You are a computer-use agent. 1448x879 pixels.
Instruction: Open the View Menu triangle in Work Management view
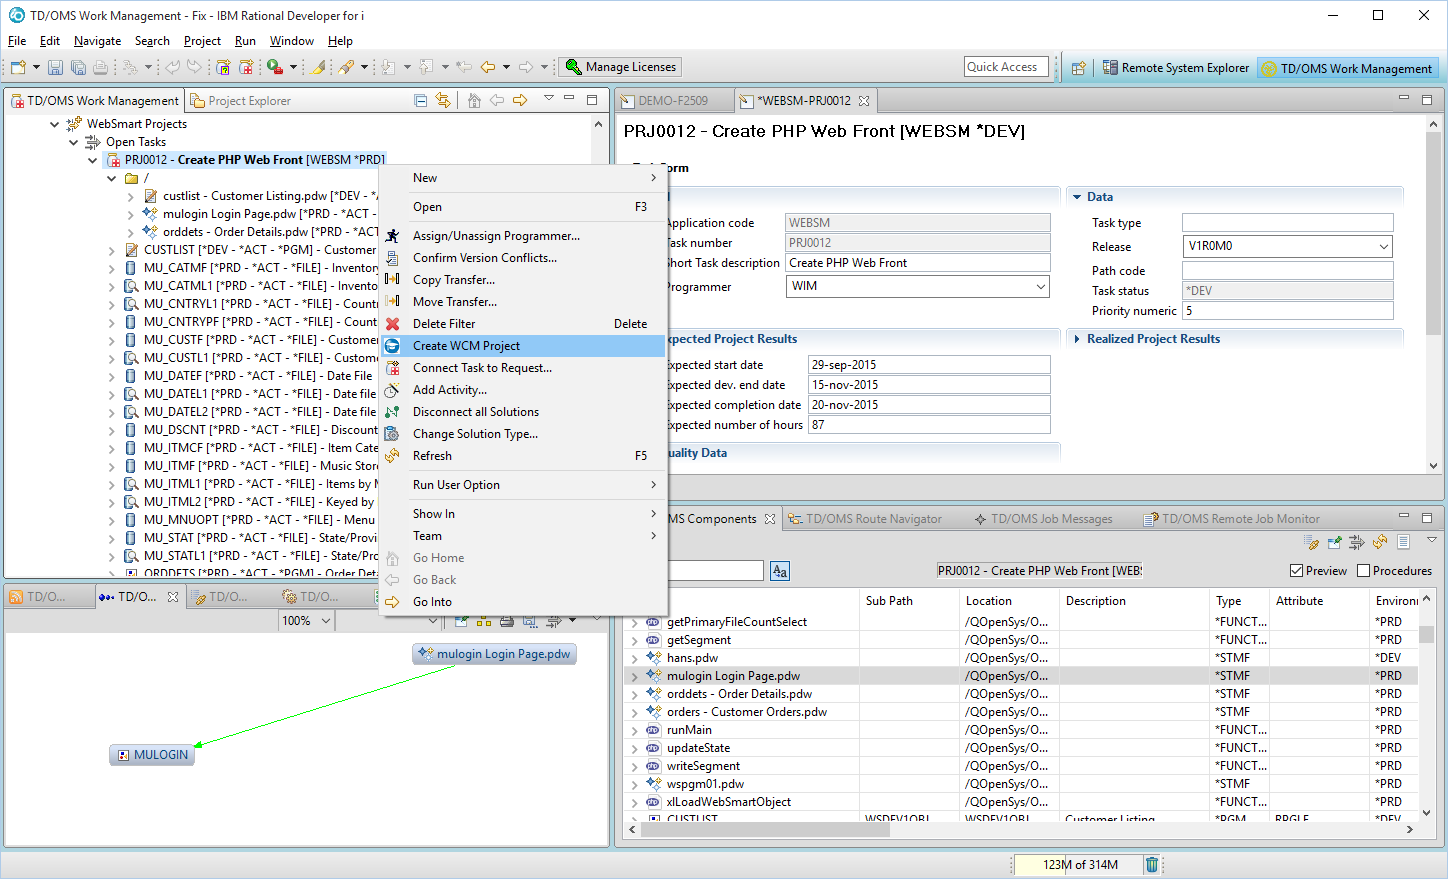coord(549,98)
